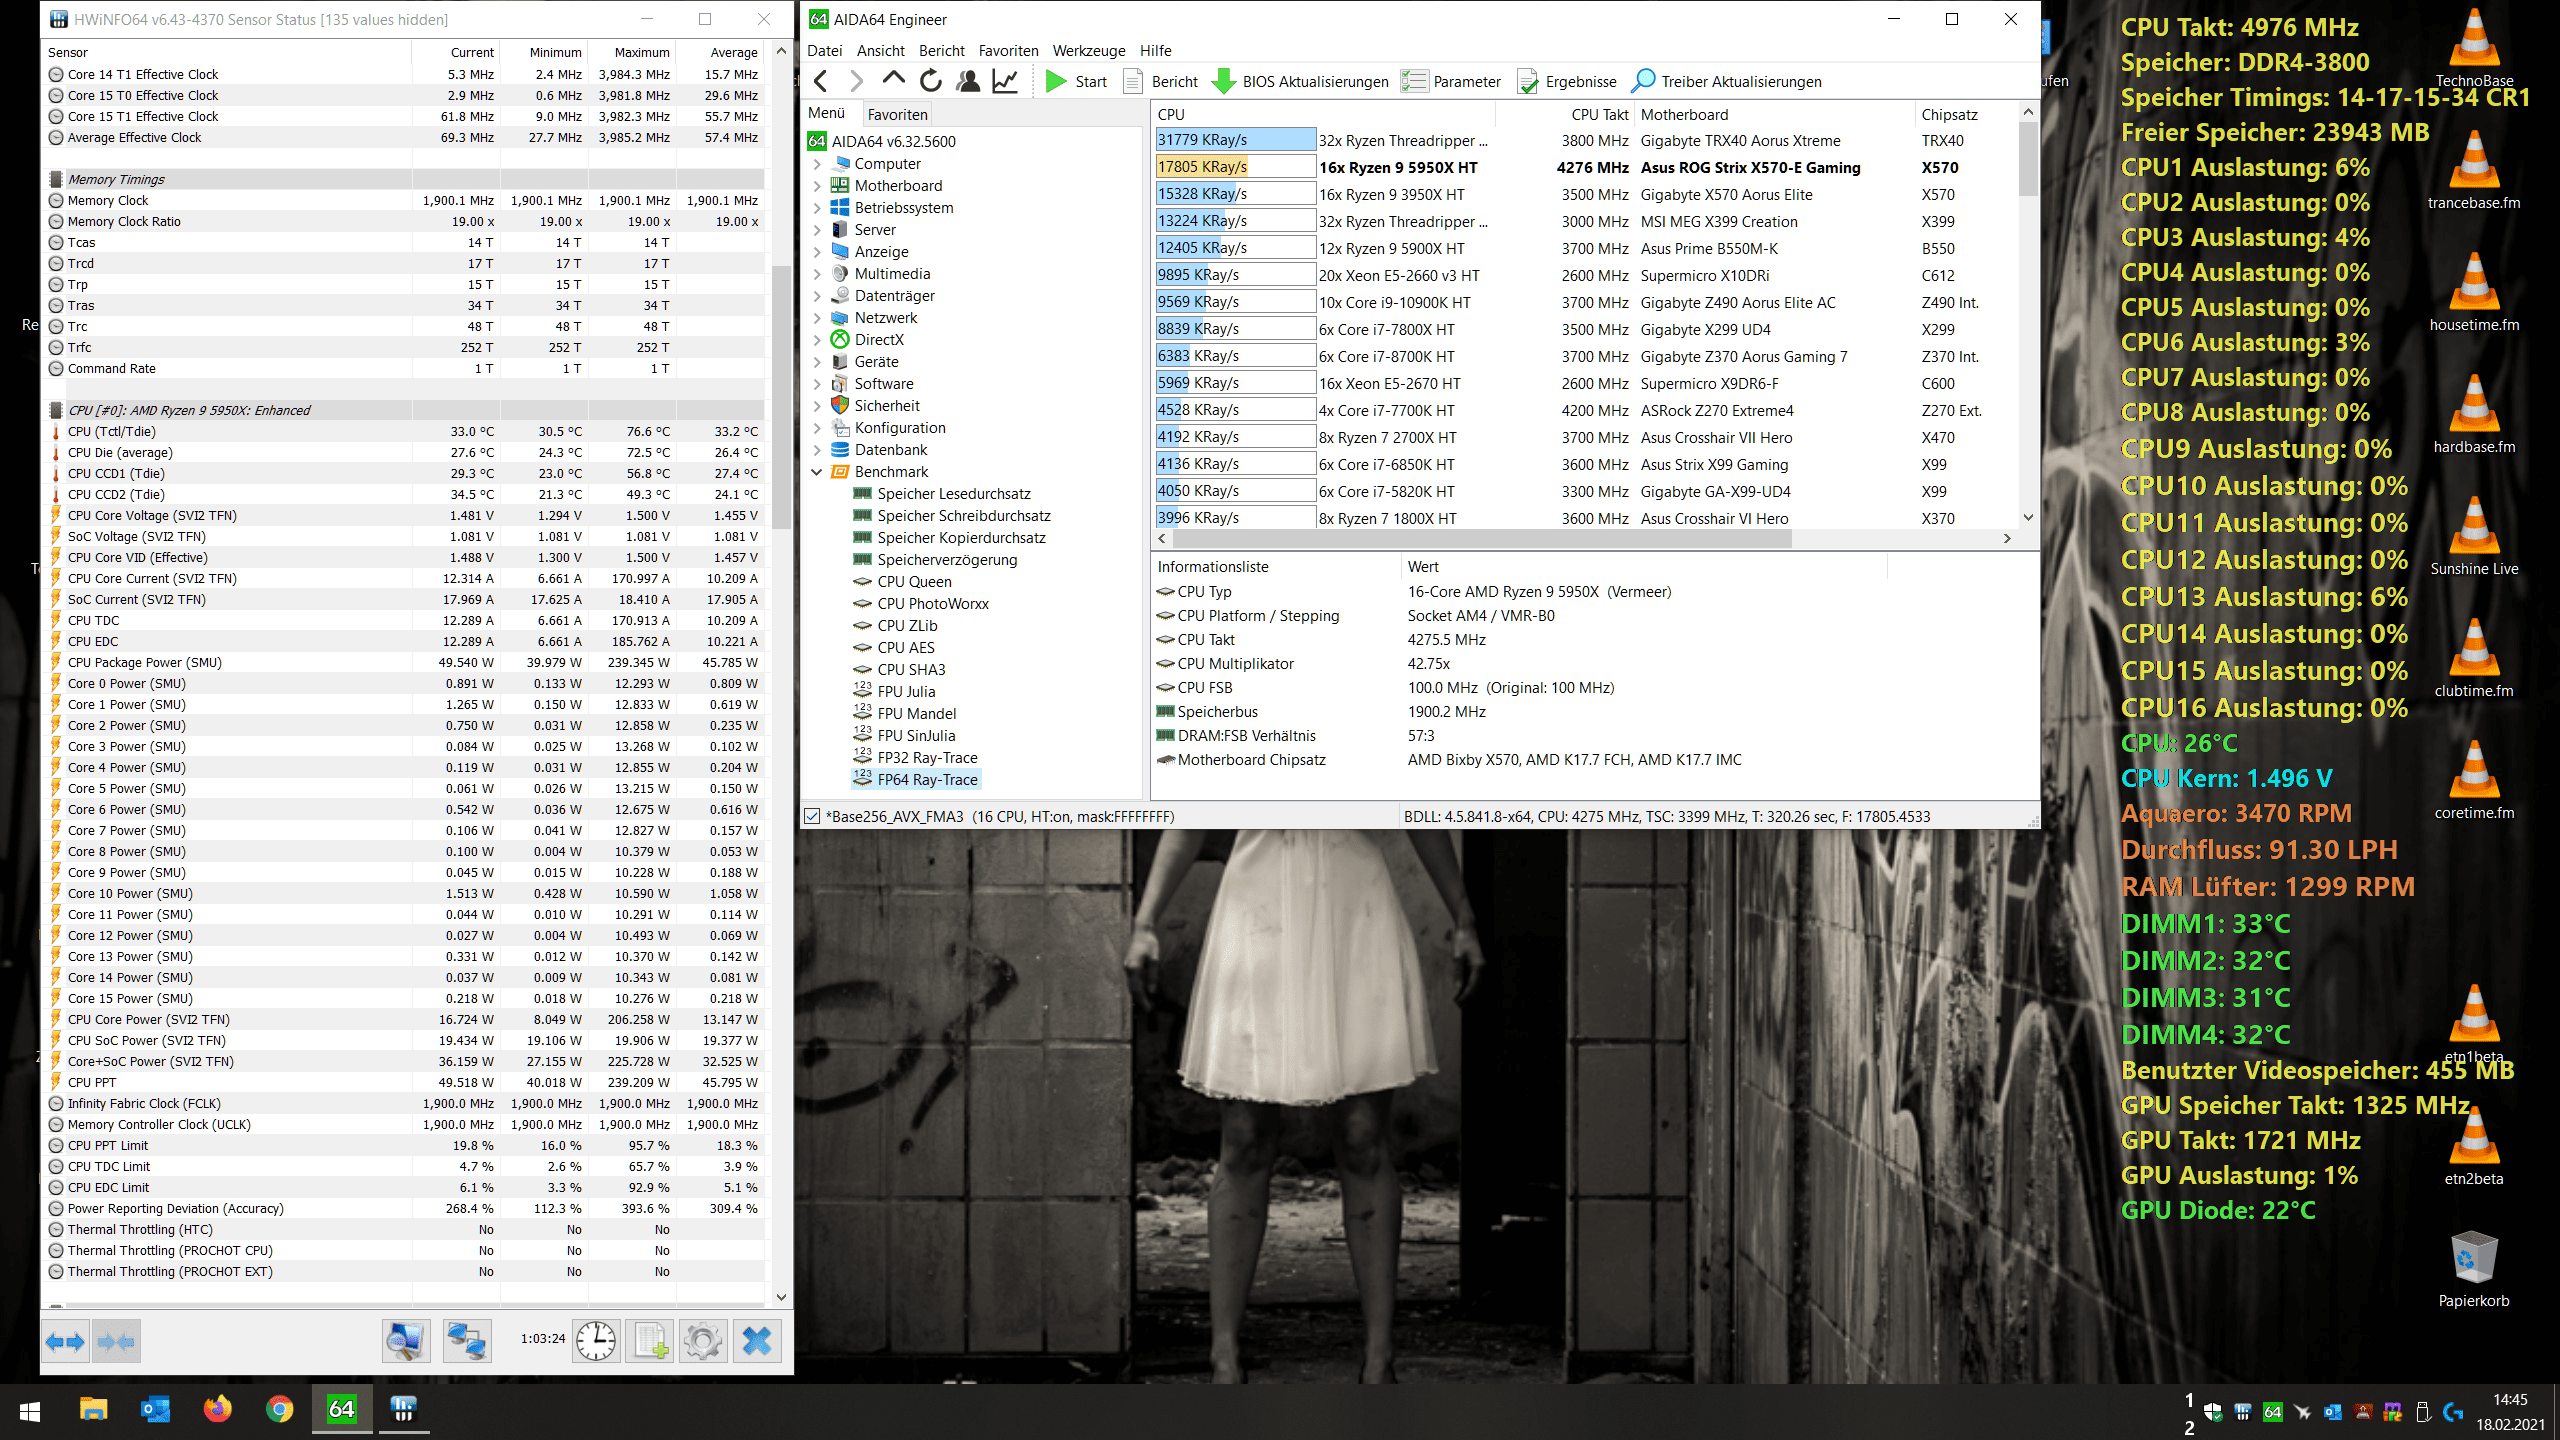Expand the DirectX tree node
The image size is (2560, 1440).
pyautogui.click(x=817, y=340)
